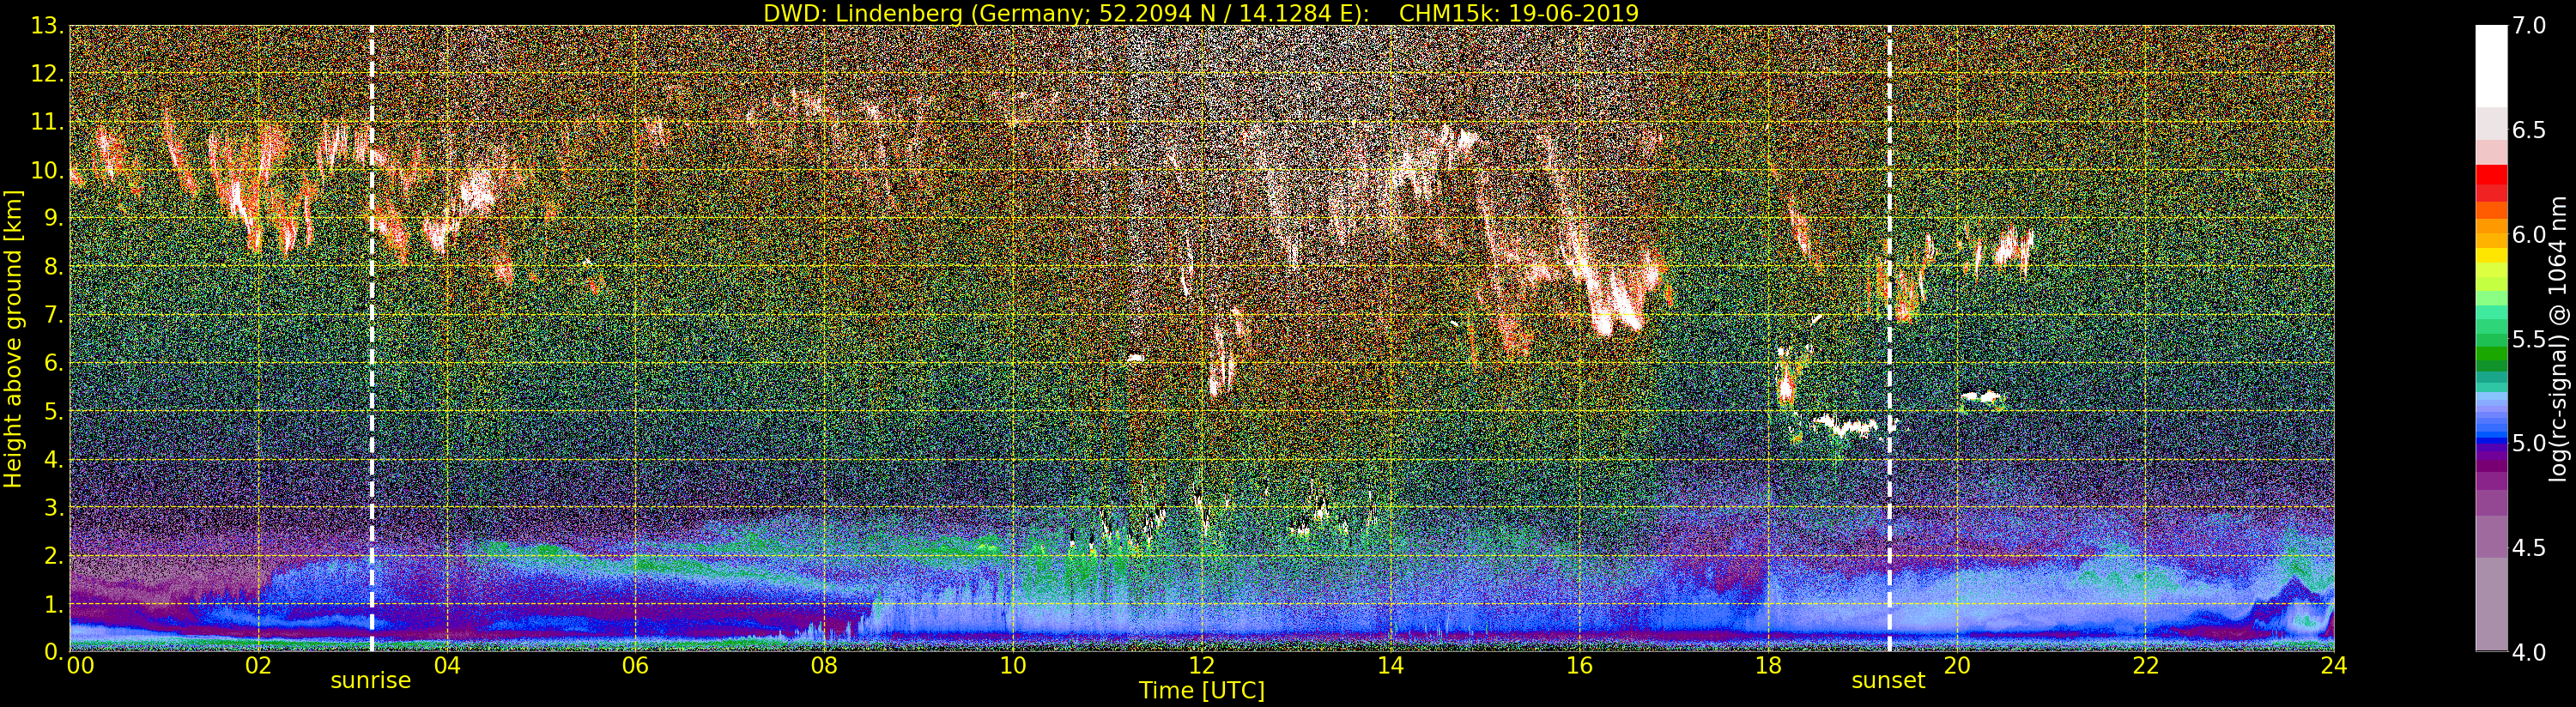Click the '14' time axis tick
The image size is (2576, 707).
(1391, 665)
